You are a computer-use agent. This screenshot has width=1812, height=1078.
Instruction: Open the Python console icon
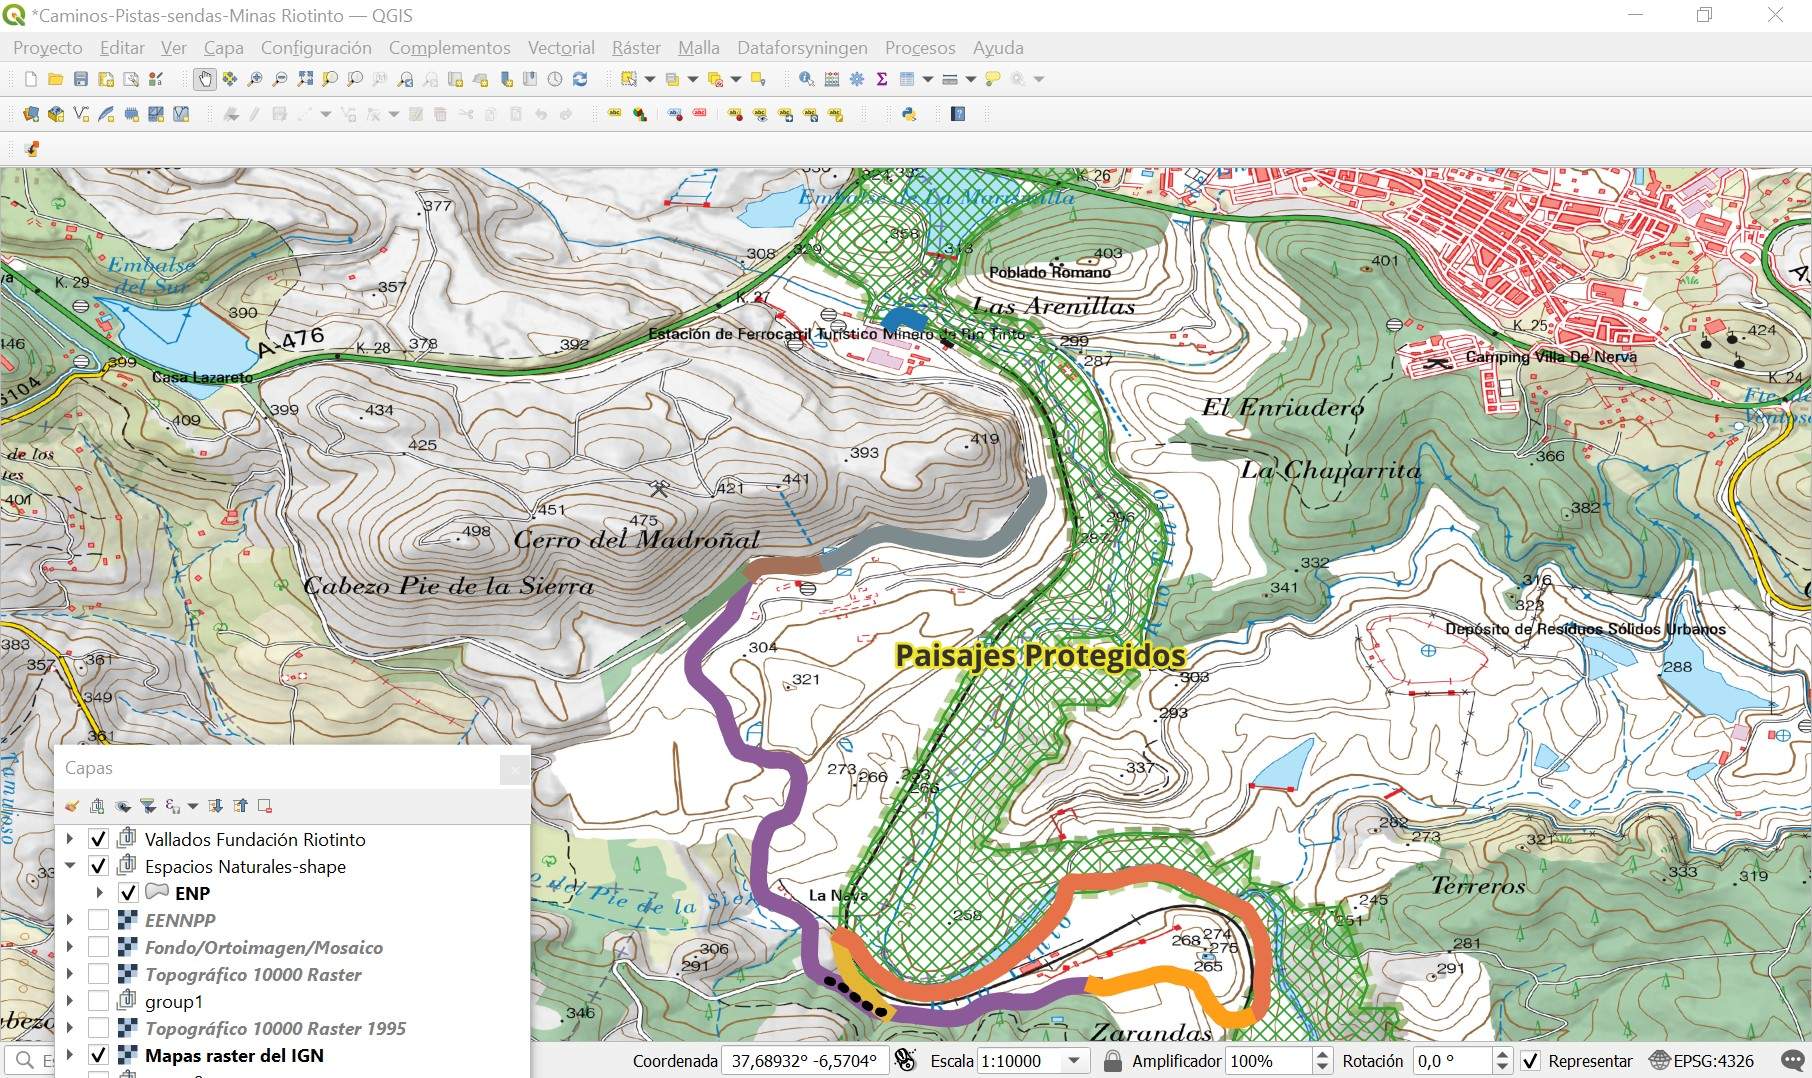click(909, 114)
